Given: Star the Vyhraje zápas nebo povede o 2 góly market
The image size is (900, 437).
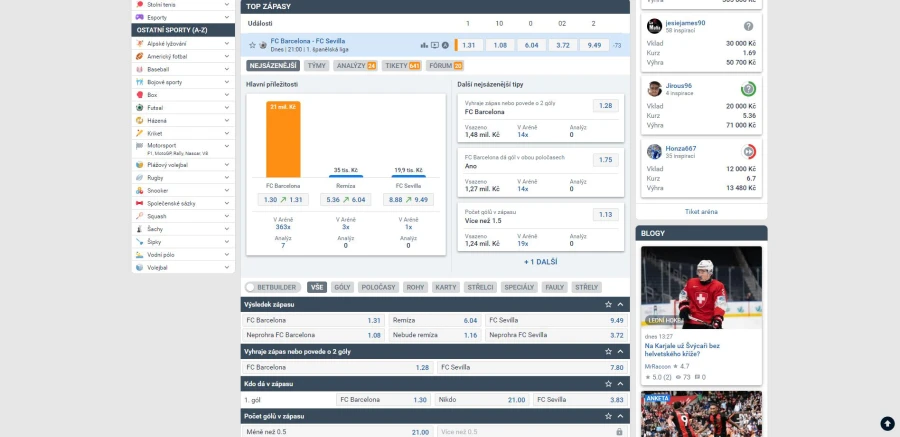Looking at the screenshot, I should pyautogui.click(x=608, y=351).
